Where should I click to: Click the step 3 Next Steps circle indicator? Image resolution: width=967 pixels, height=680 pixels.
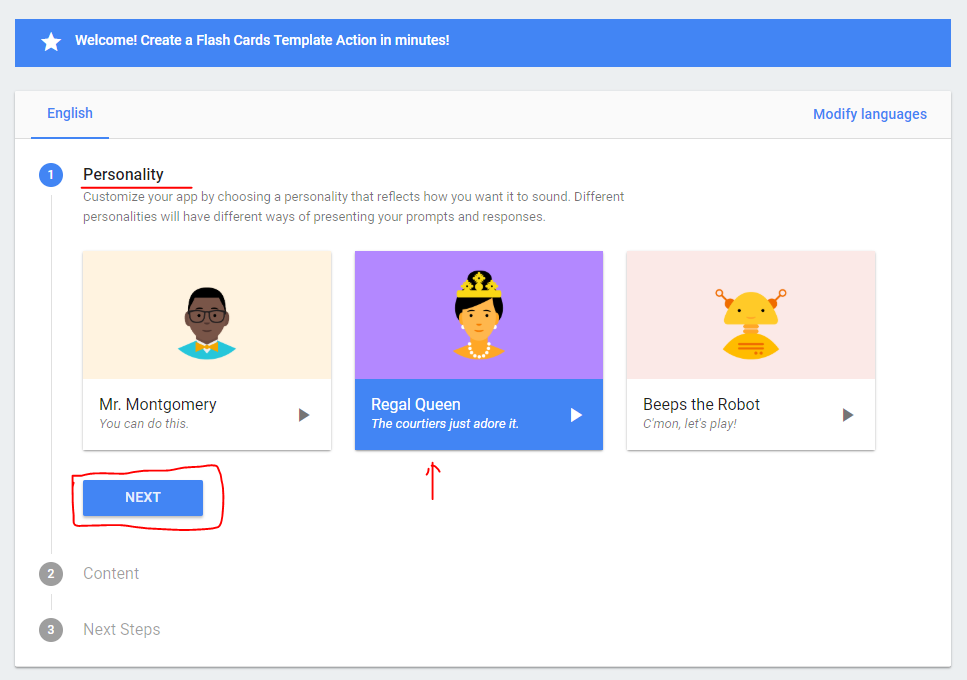click(51, 629)
